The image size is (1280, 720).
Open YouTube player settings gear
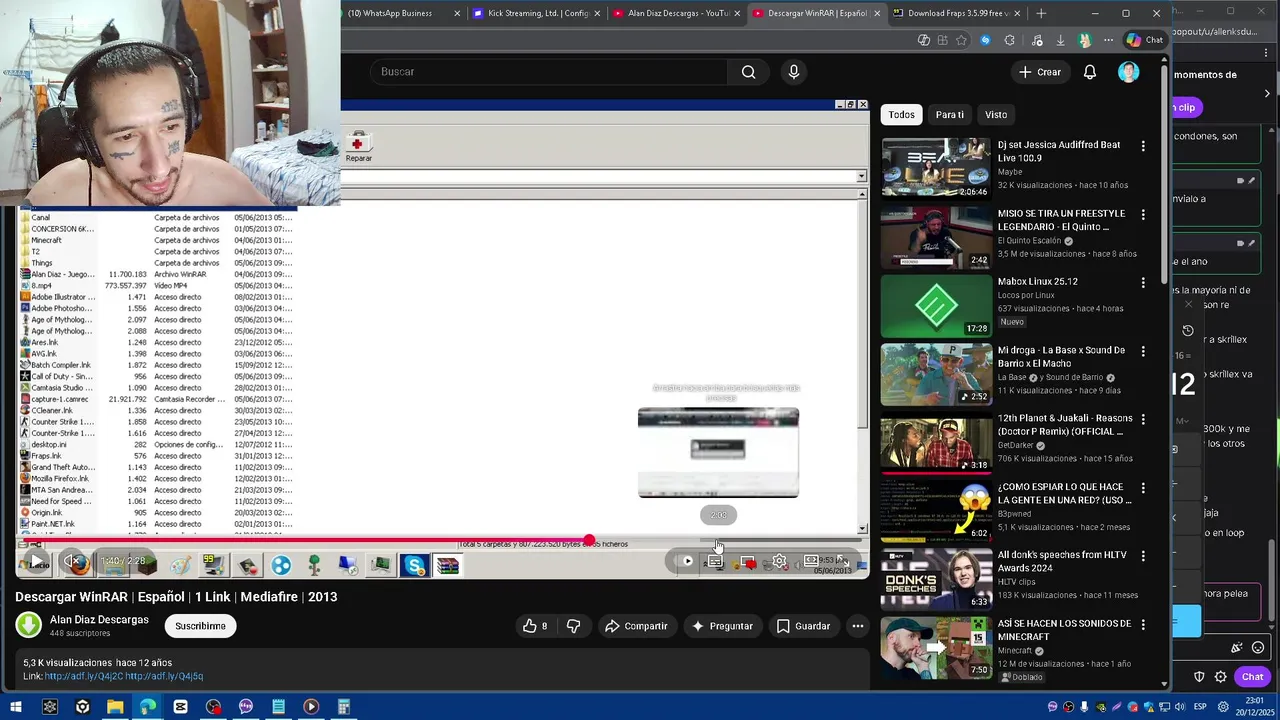point(779,562)
